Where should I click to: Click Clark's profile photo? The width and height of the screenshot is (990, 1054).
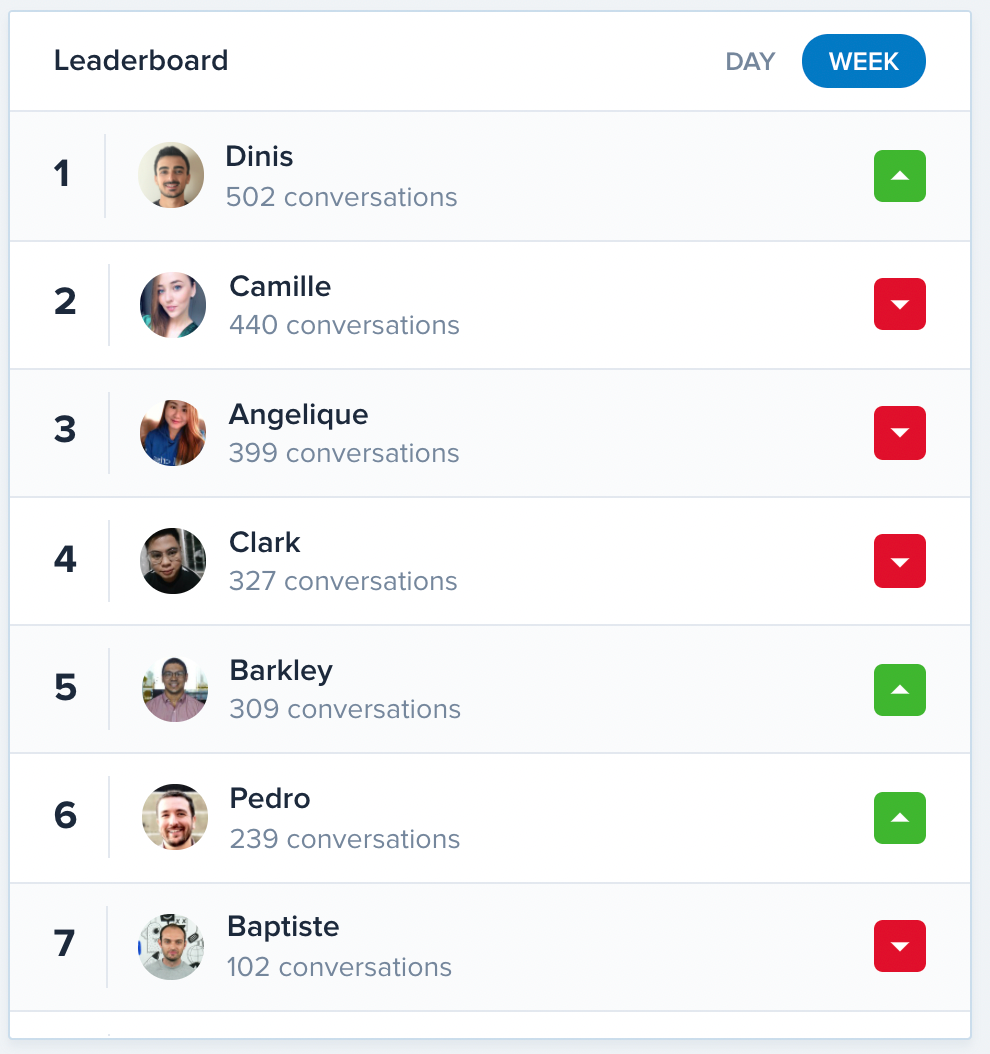pyautogui.click(x=173, y=561)
